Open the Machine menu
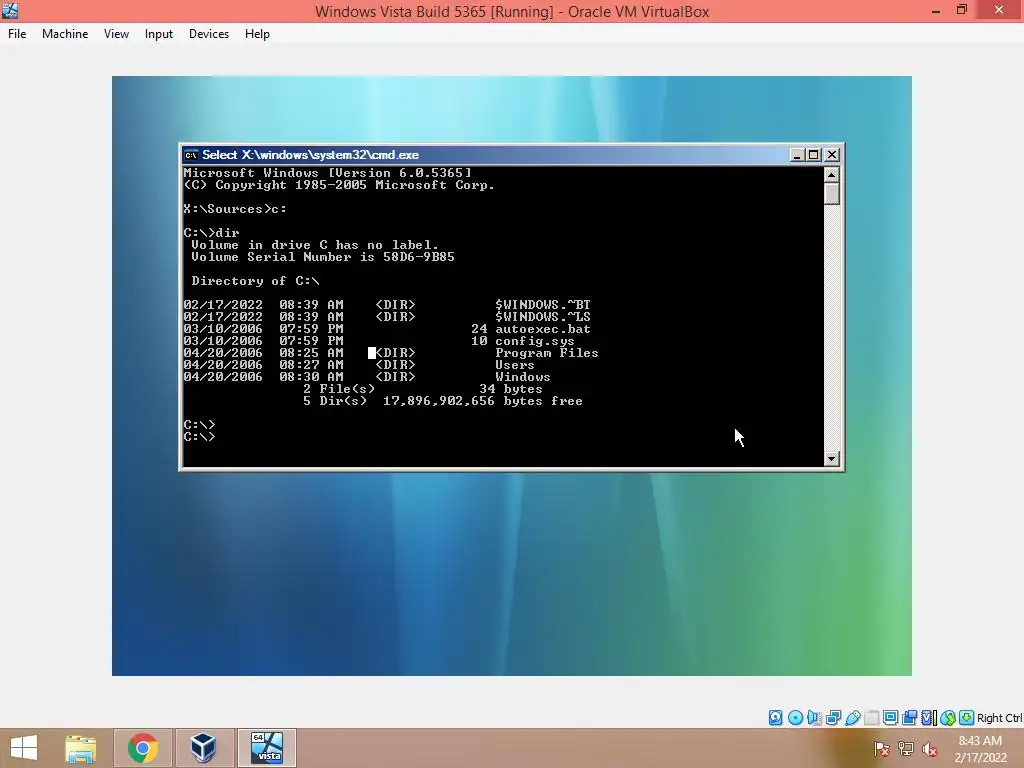 (x=65, y=34)
